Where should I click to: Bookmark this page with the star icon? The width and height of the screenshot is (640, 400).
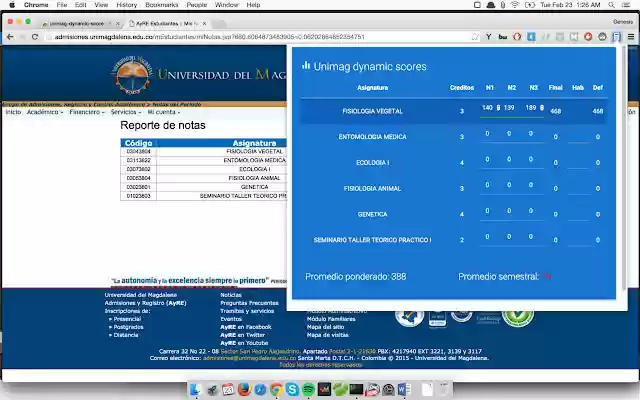coord(475,37)
